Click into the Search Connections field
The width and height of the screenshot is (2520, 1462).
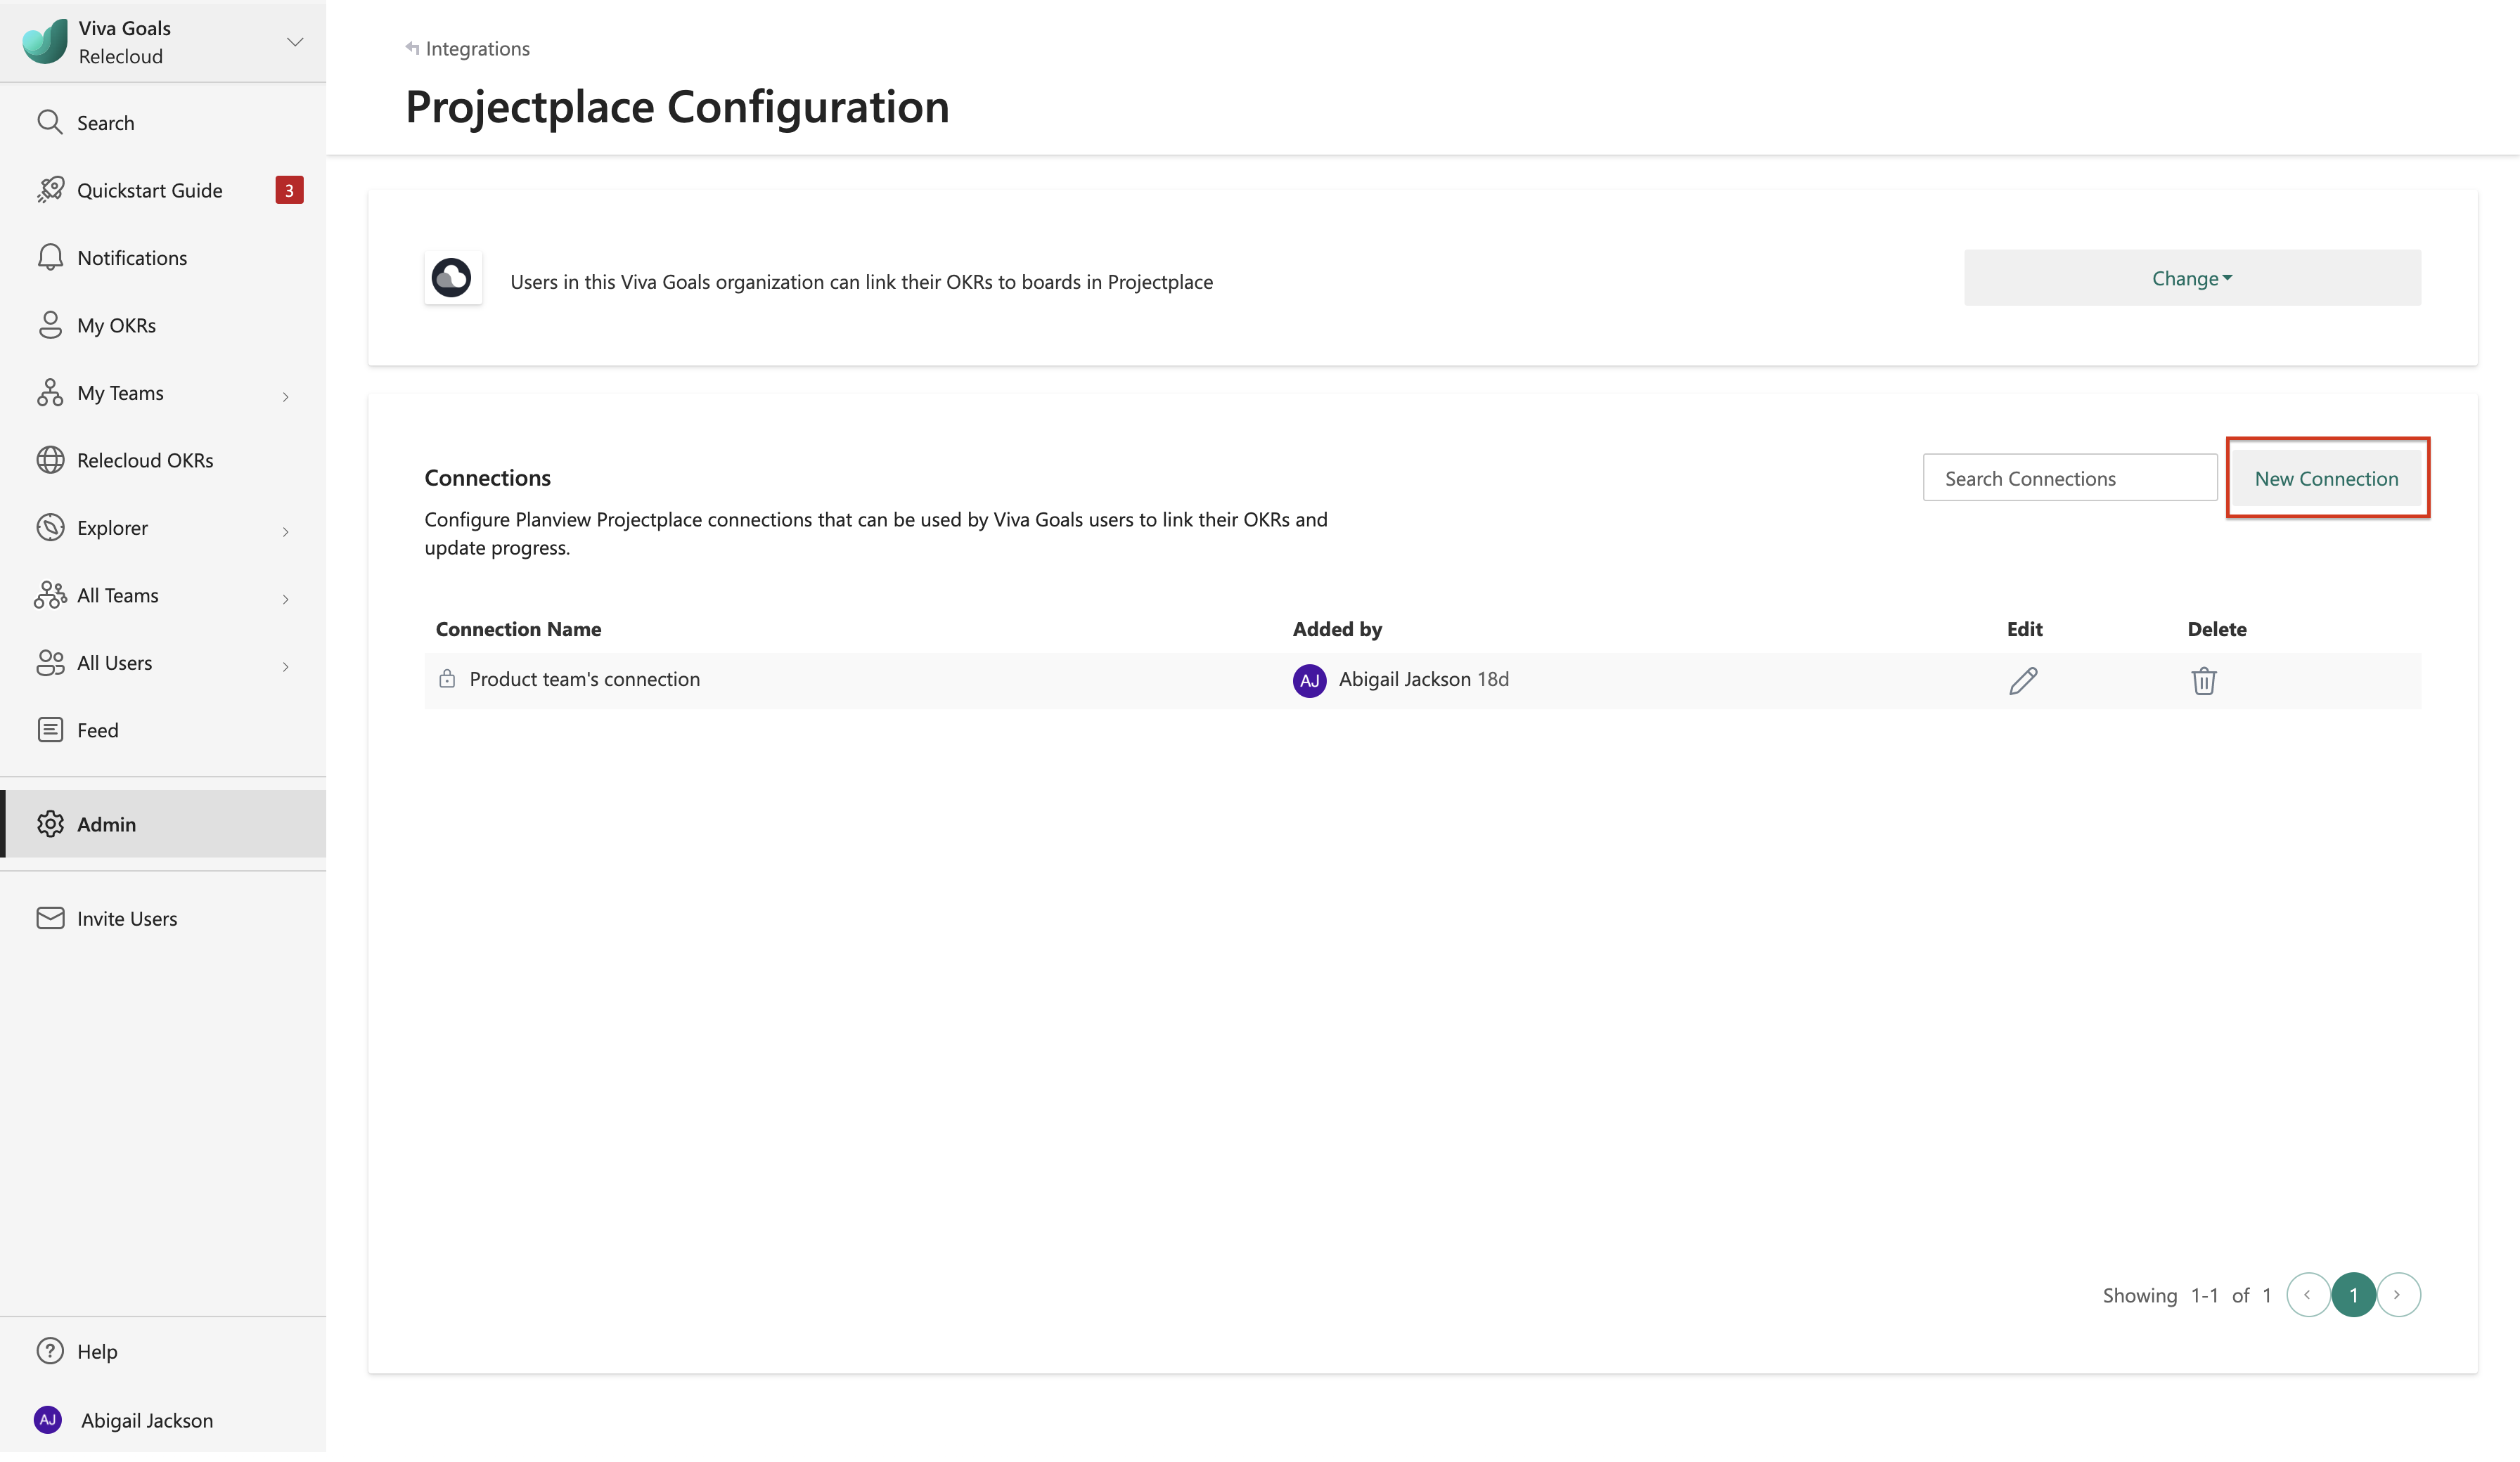tap(2069, 478)
